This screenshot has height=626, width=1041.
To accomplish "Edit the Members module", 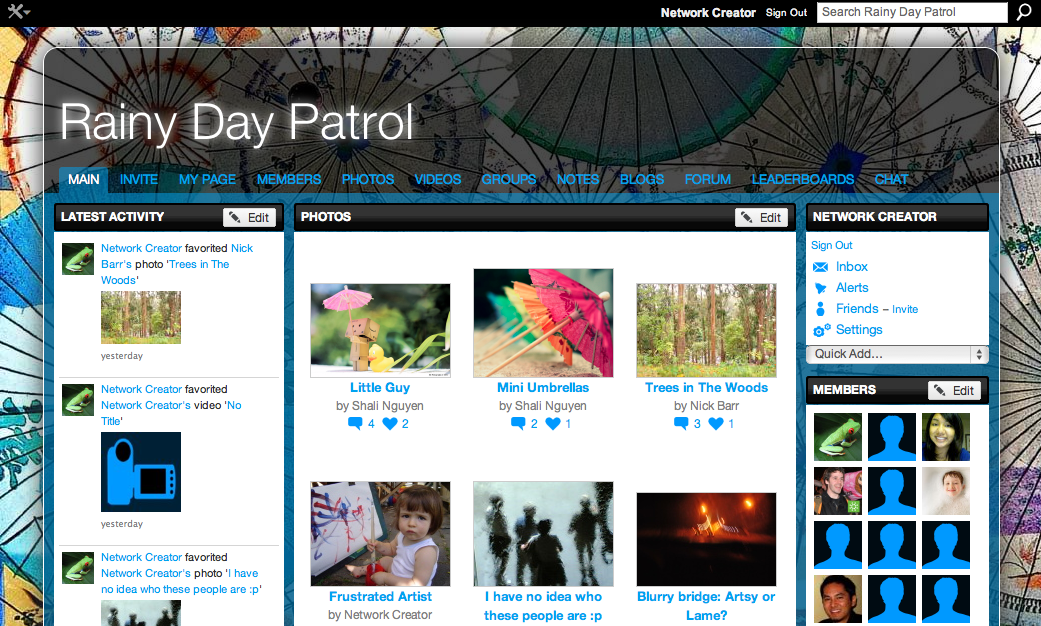I will [x=955, y=391].
